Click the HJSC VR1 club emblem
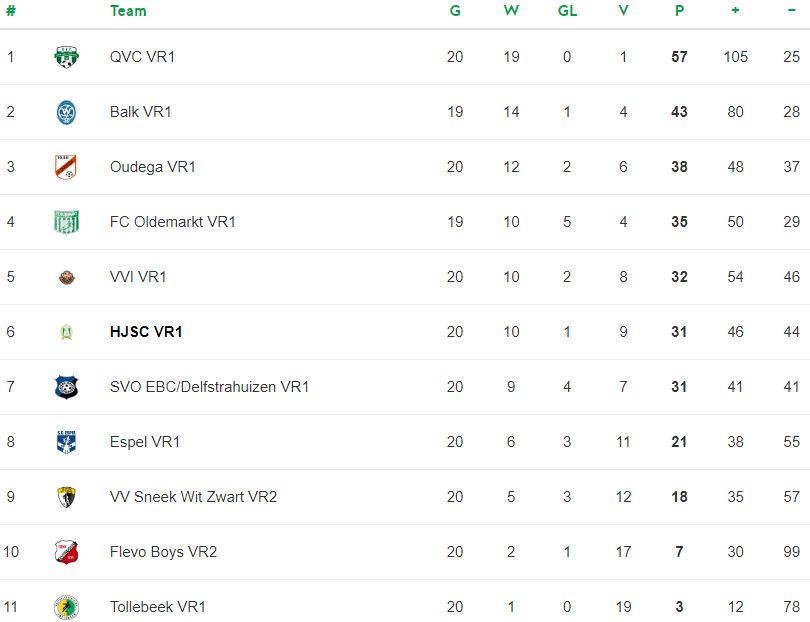 tap(66, 332)
